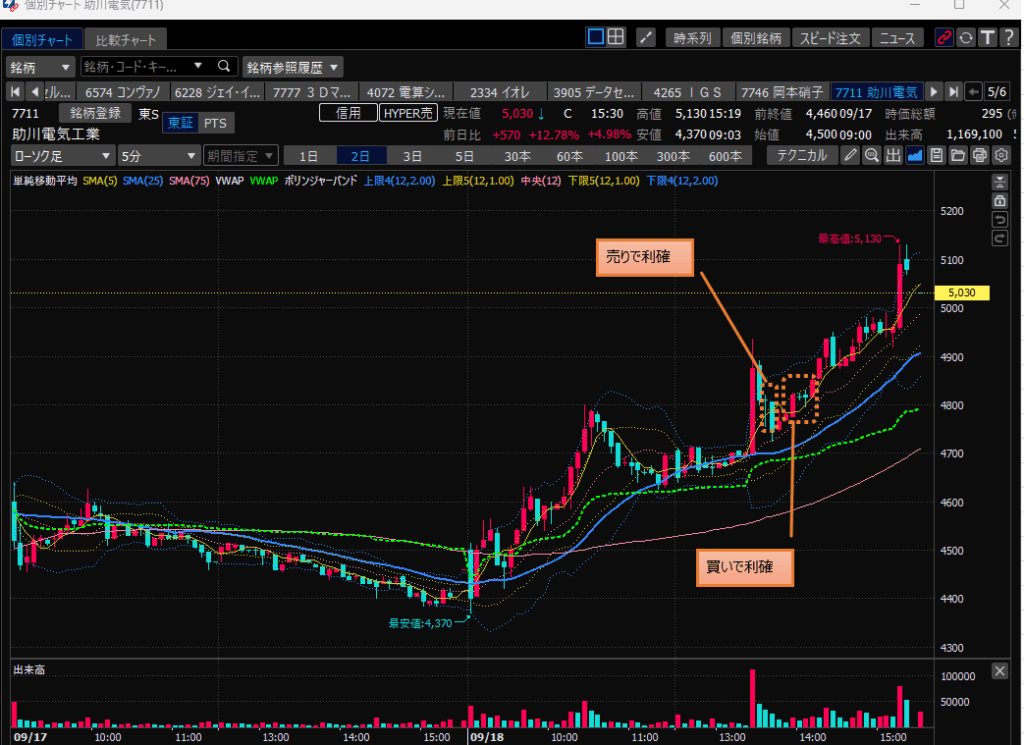Image resolution: width=1024 pixels, height=745 pixels.
Task: Click the refresh arrows icon
Action: (x=966, y=38)
